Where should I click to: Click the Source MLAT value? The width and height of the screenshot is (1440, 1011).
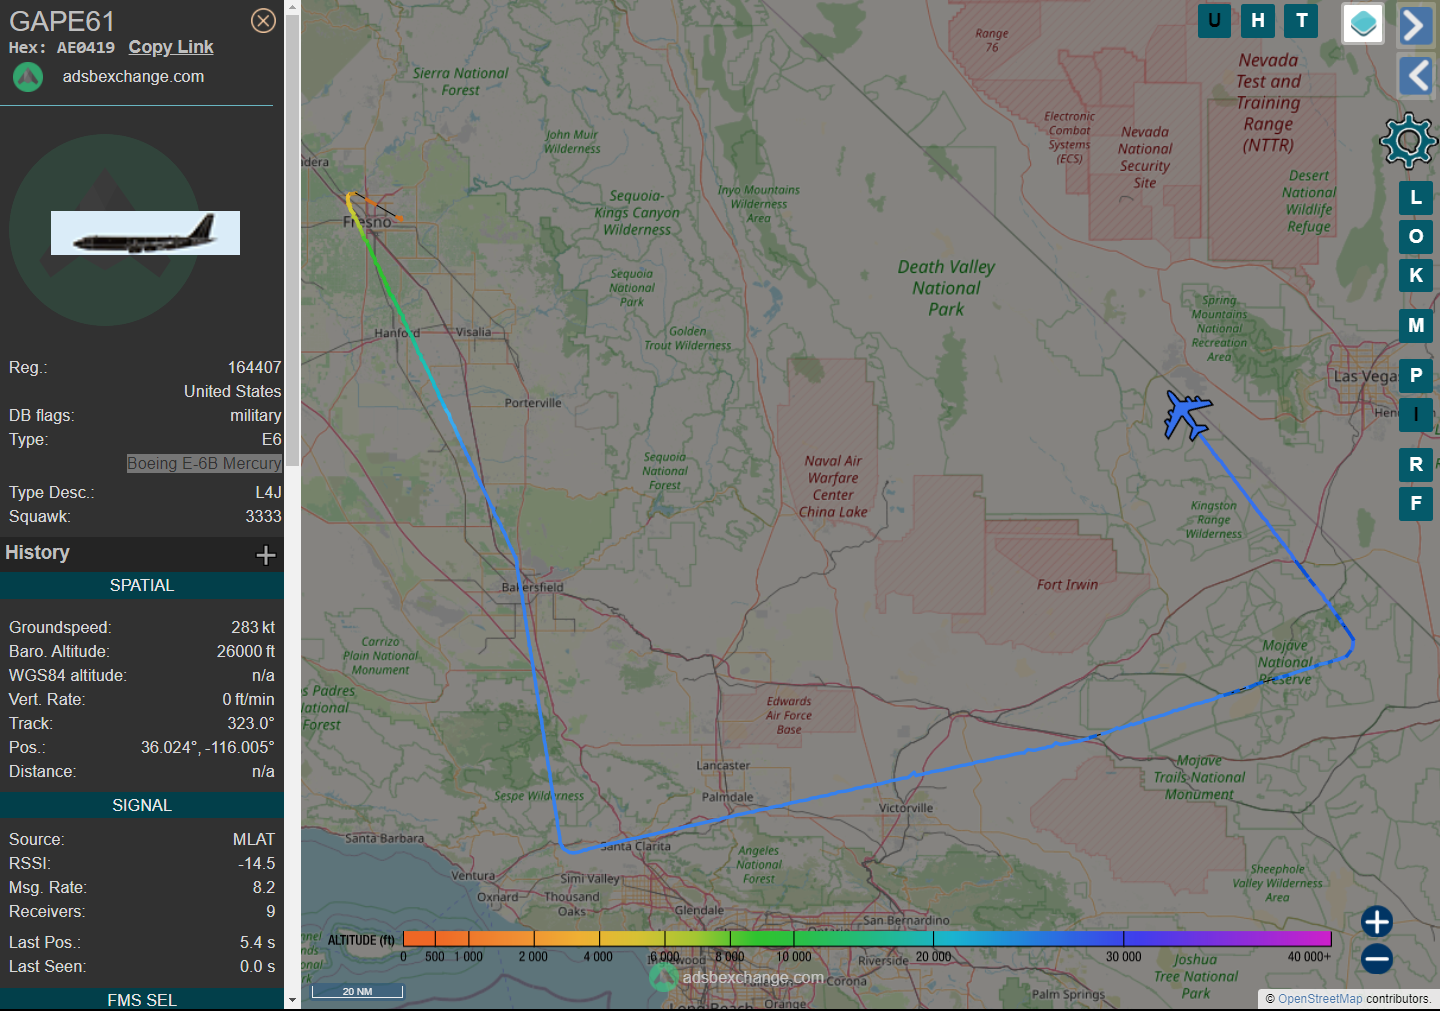click(x=254, y=839)
